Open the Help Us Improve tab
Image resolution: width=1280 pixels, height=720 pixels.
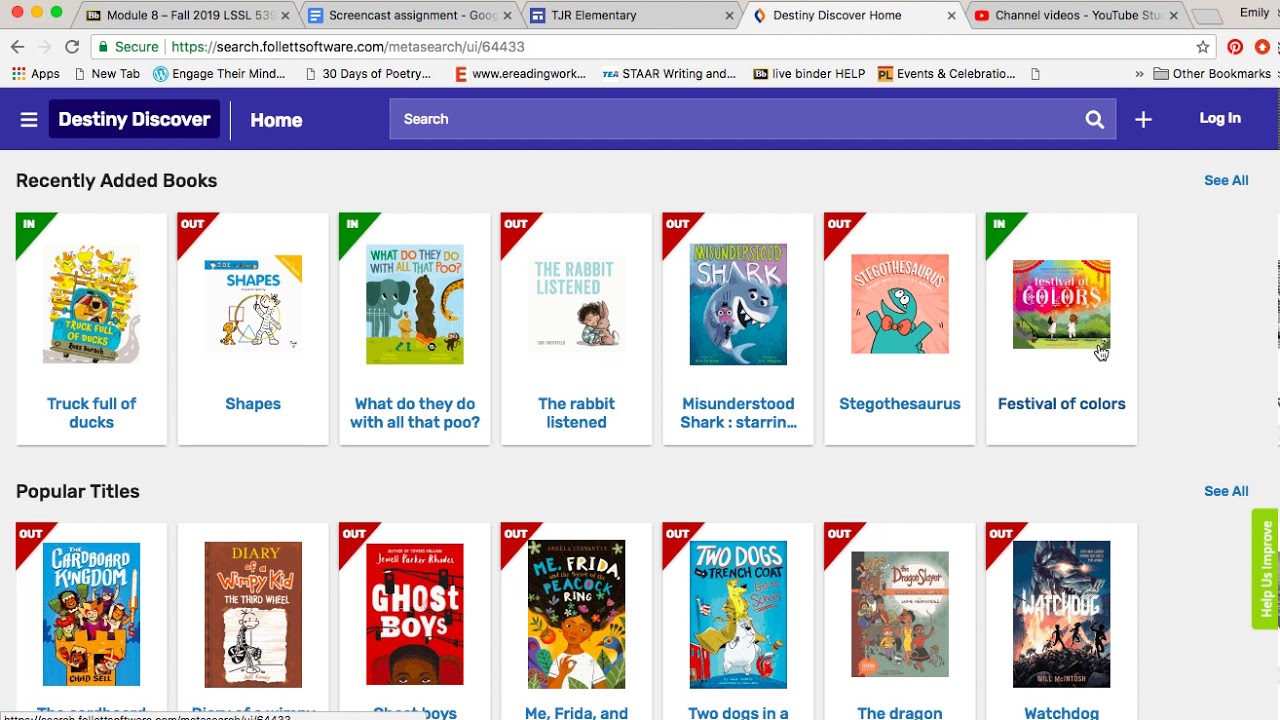pyautogui.click(x=1266, y=569)
